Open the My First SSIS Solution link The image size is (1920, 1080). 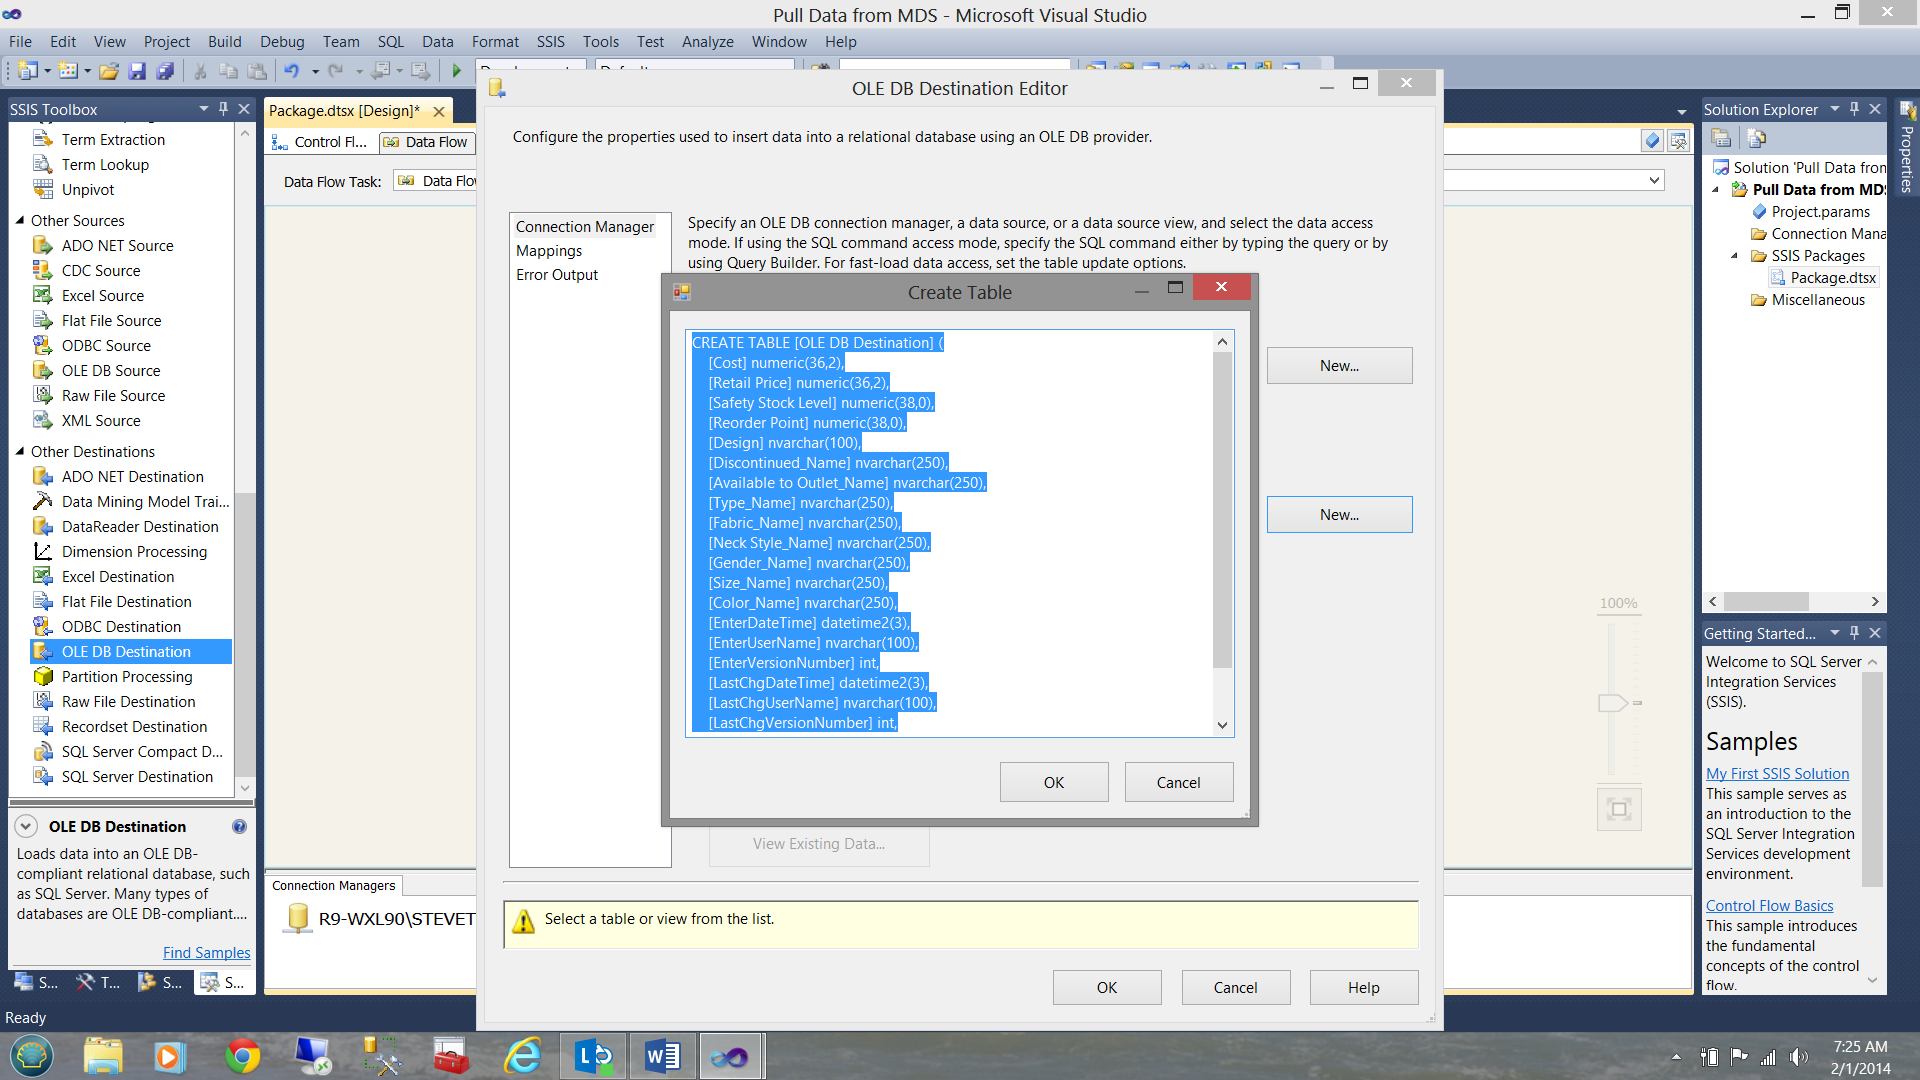[x=1777, y=773]
